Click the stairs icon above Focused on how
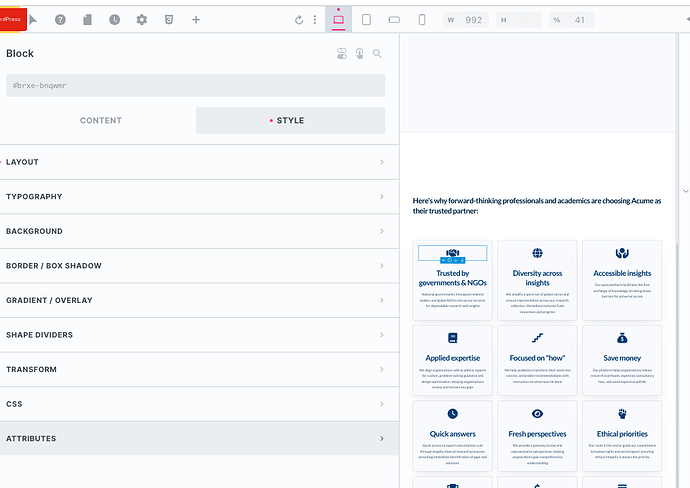The width and height of the screenshot is (690, 488). [537, 338]
